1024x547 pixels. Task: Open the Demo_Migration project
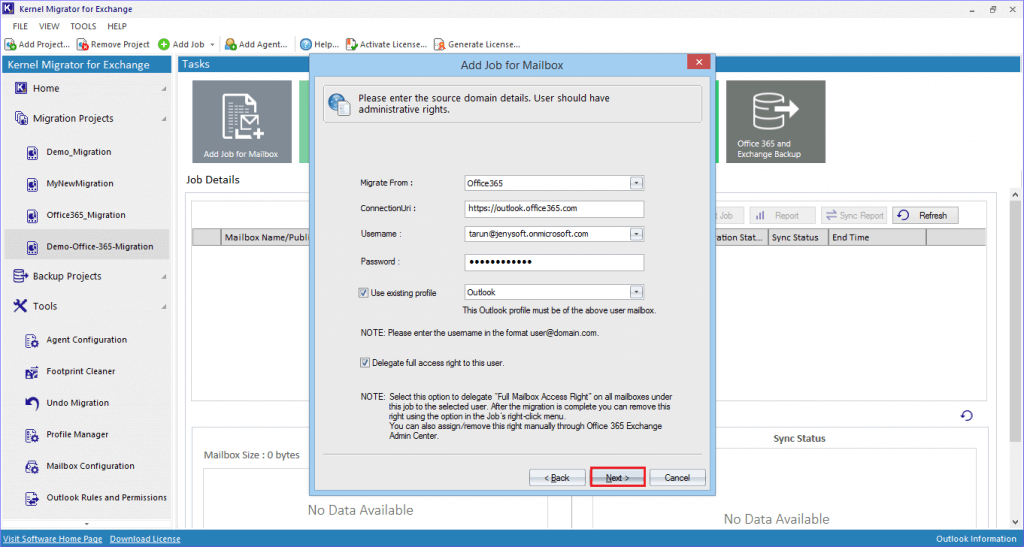click(x=78, y=152)
